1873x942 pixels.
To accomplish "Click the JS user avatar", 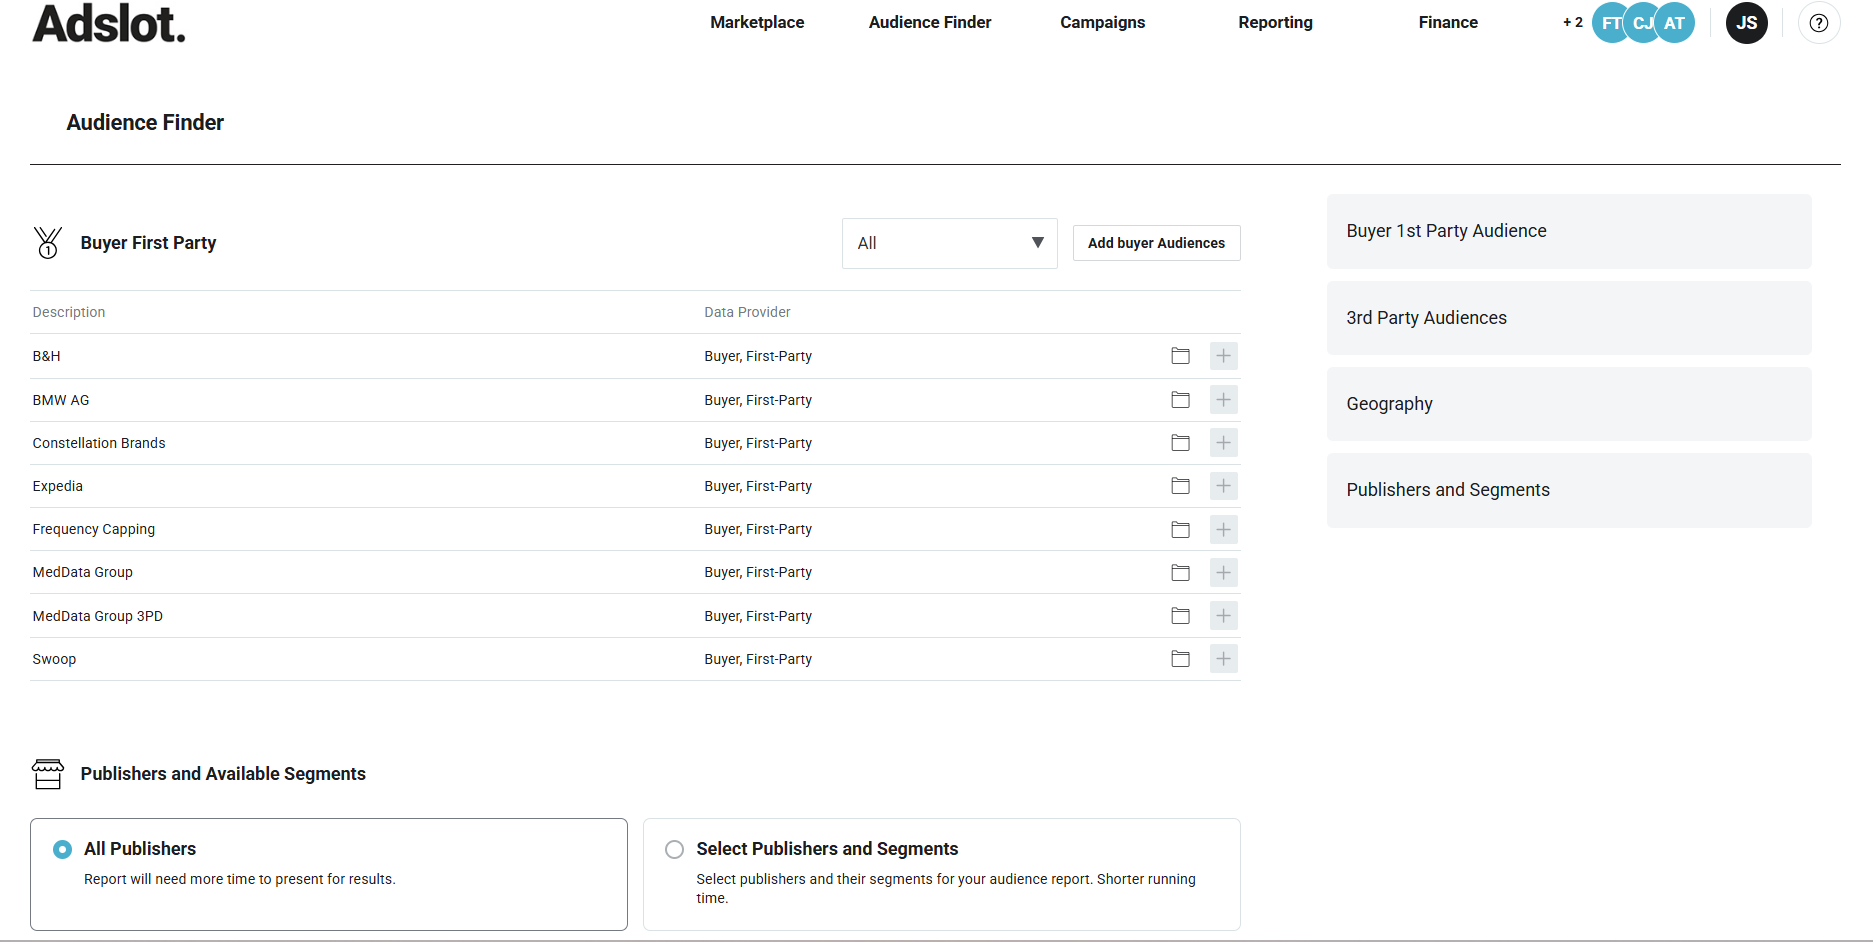I will (1746, 23).
